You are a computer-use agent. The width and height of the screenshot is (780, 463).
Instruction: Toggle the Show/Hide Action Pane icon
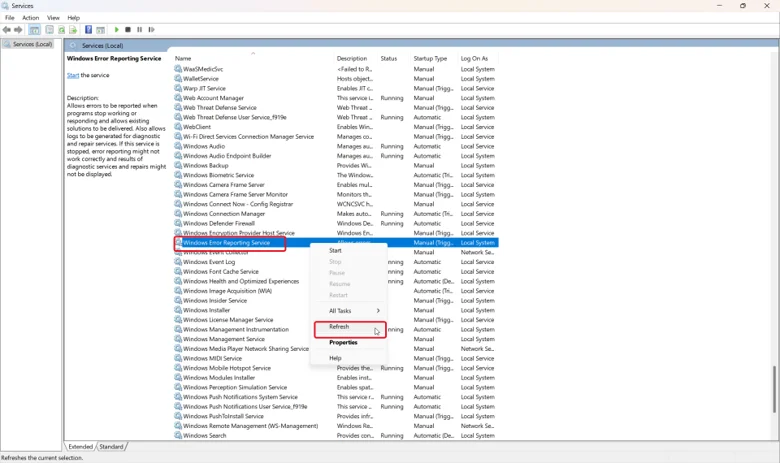[100, 30]
